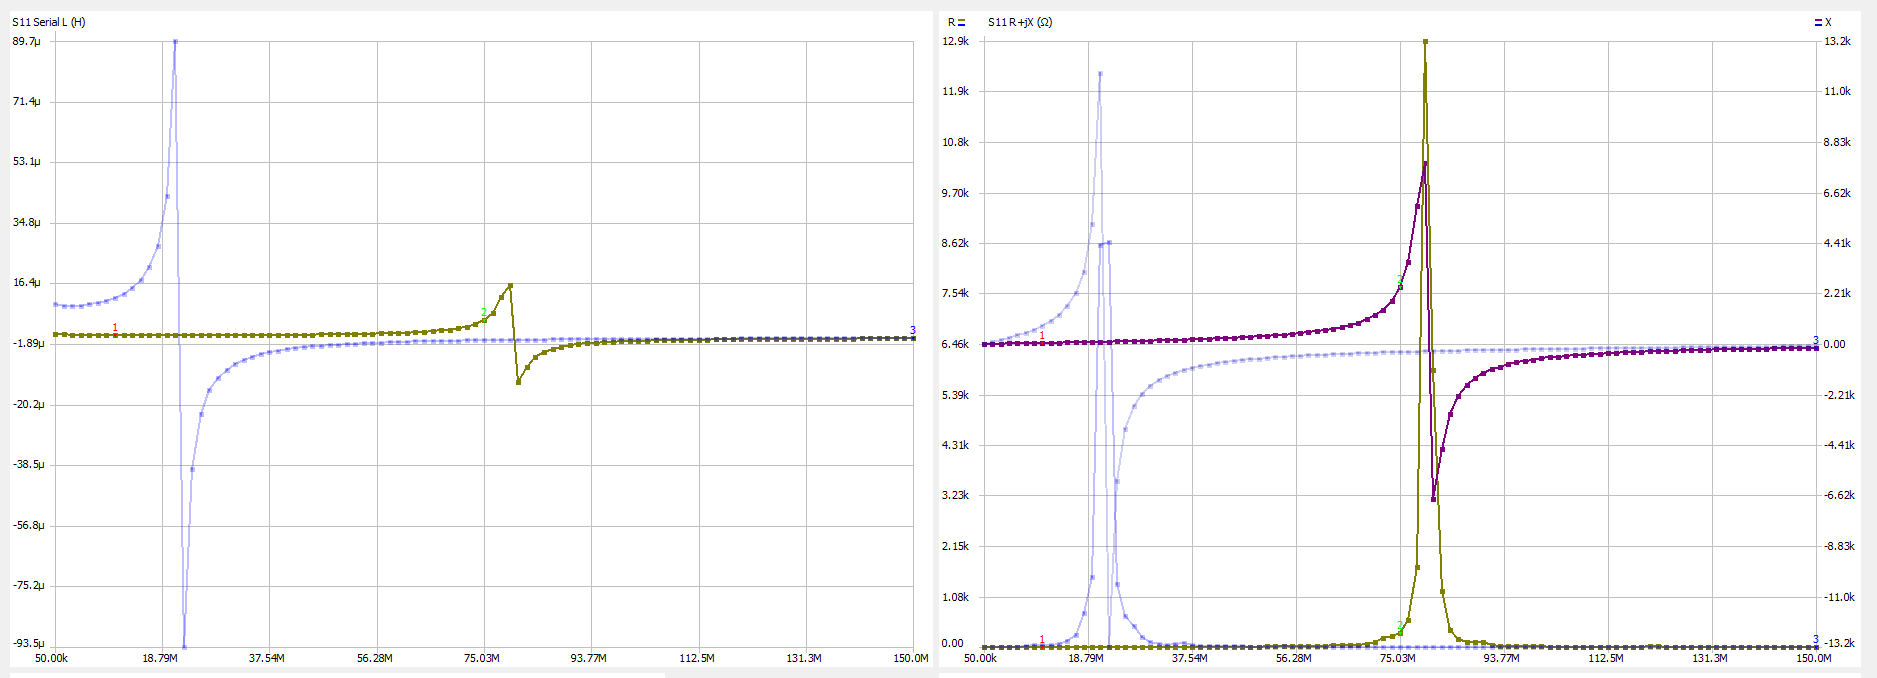The width and height of the screenshot is (1877, 678).
Task: Click the 13.2k label on the right X axis
Action: point(1837,42)
